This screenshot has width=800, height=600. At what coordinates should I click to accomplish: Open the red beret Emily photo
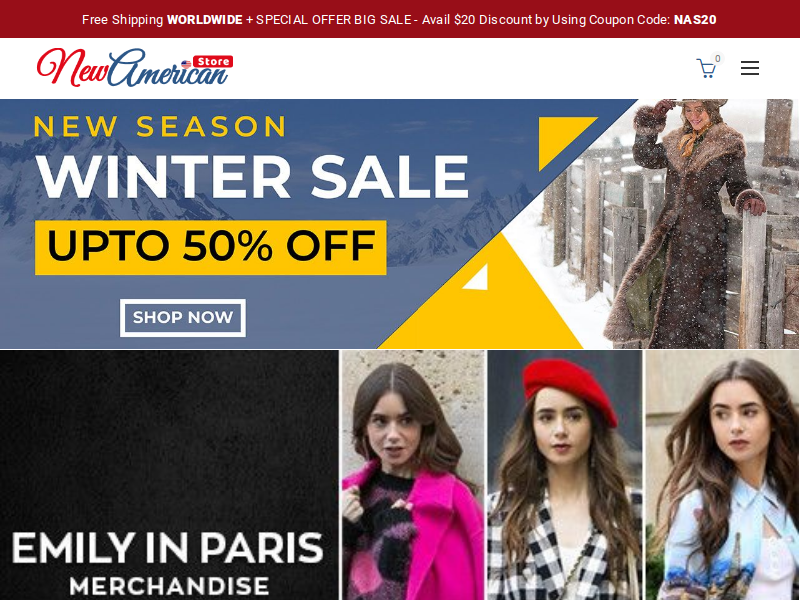(x=565, y=475)
